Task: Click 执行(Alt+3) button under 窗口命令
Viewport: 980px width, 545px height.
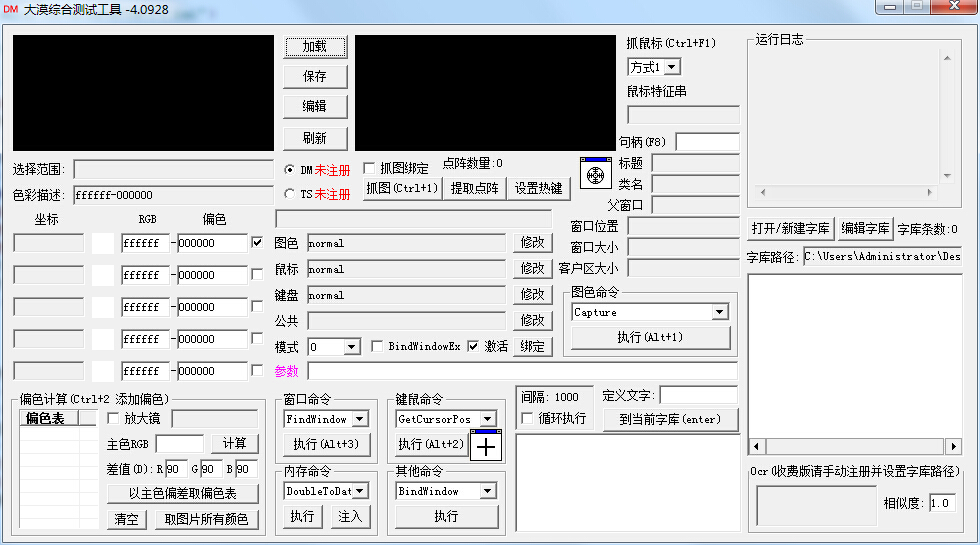Action: tap(326, 444)
